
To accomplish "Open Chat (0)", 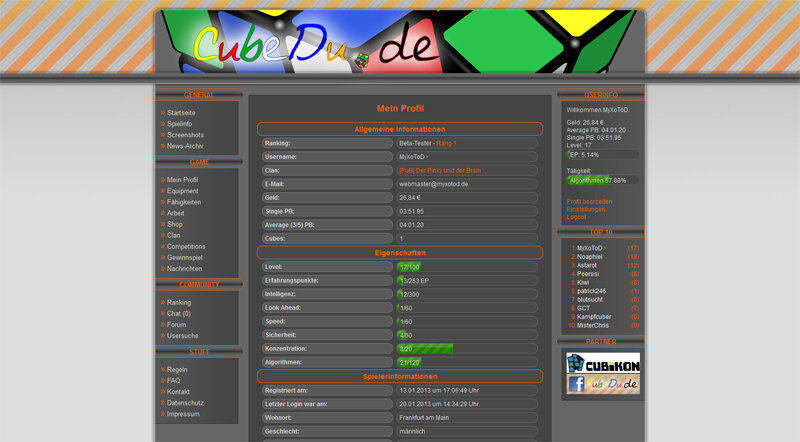I will tap(179, 314).
